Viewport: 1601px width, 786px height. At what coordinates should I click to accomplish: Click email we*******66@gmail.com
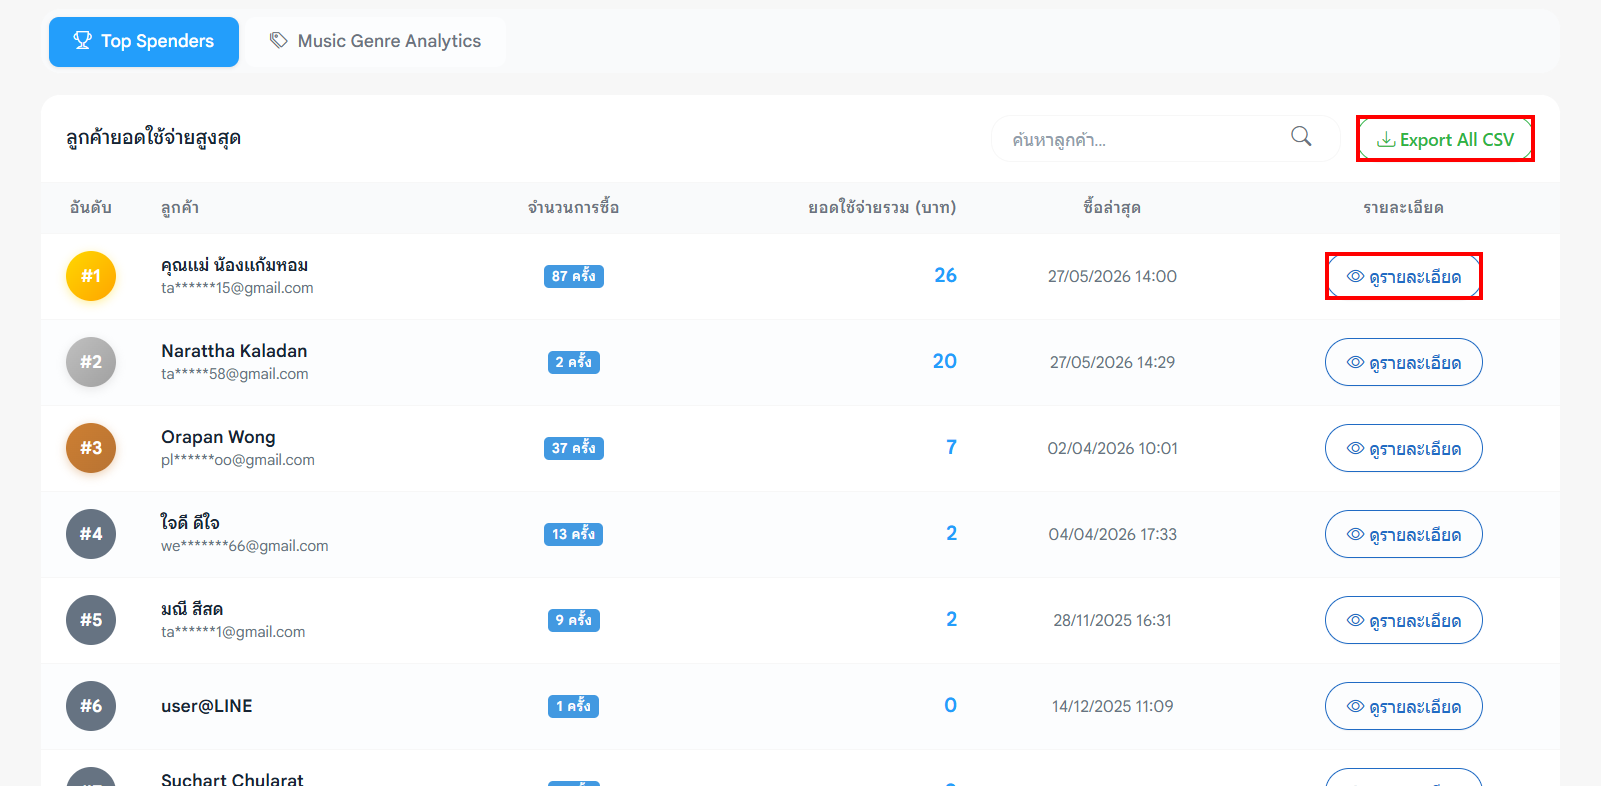[x=245, y=546]
